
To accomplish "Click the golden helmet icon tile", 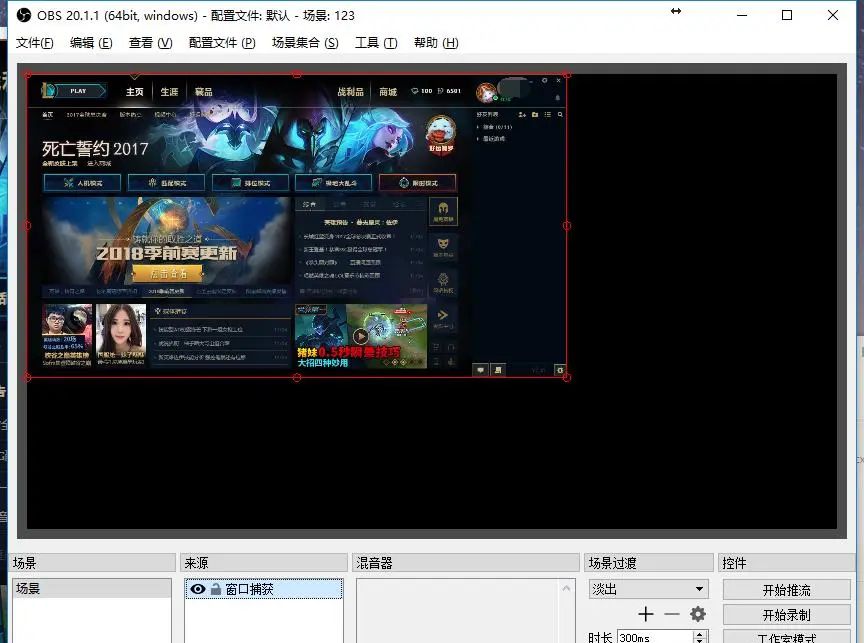I will 443,212.
